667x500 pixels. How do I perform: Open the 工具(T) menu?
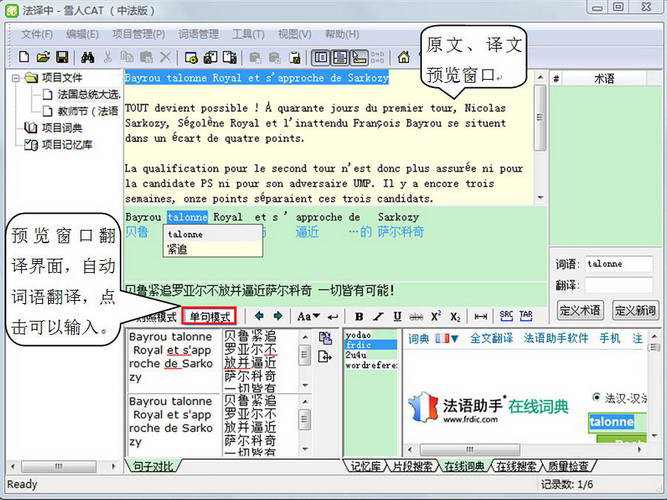tap(248, 34)
